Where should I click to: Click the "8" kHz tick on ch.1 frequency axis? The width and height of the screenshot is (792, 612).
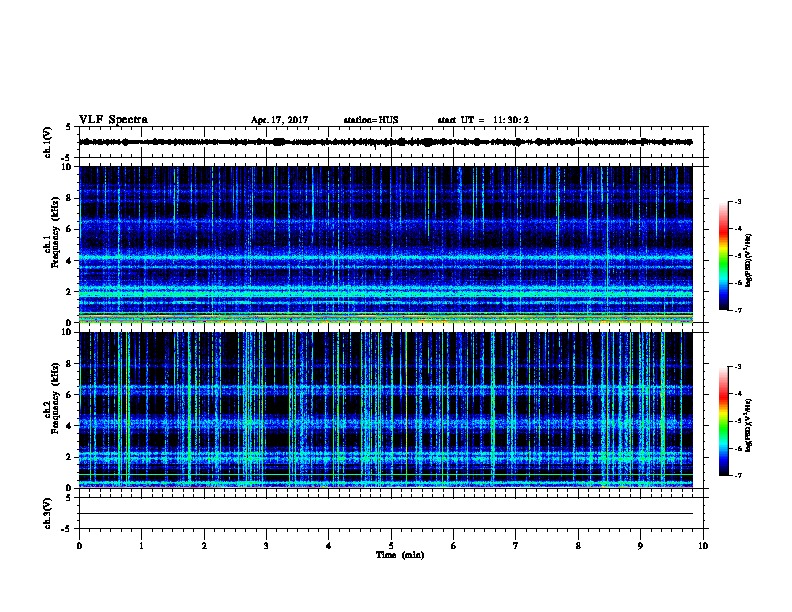(x=70, y=198)
